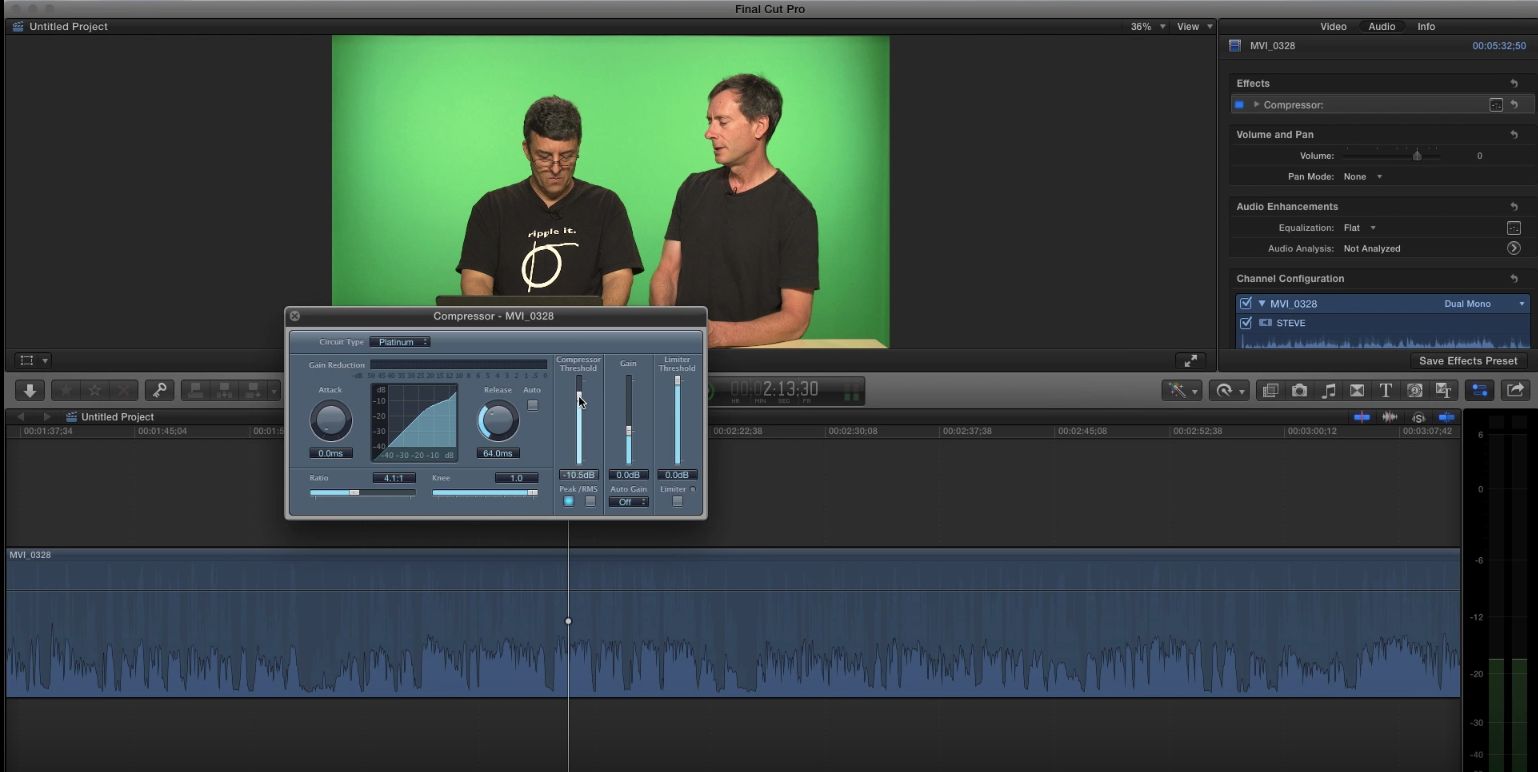
Task: Reset the Compressor effect with its hooked arrow
Action: coord(1514,105)
